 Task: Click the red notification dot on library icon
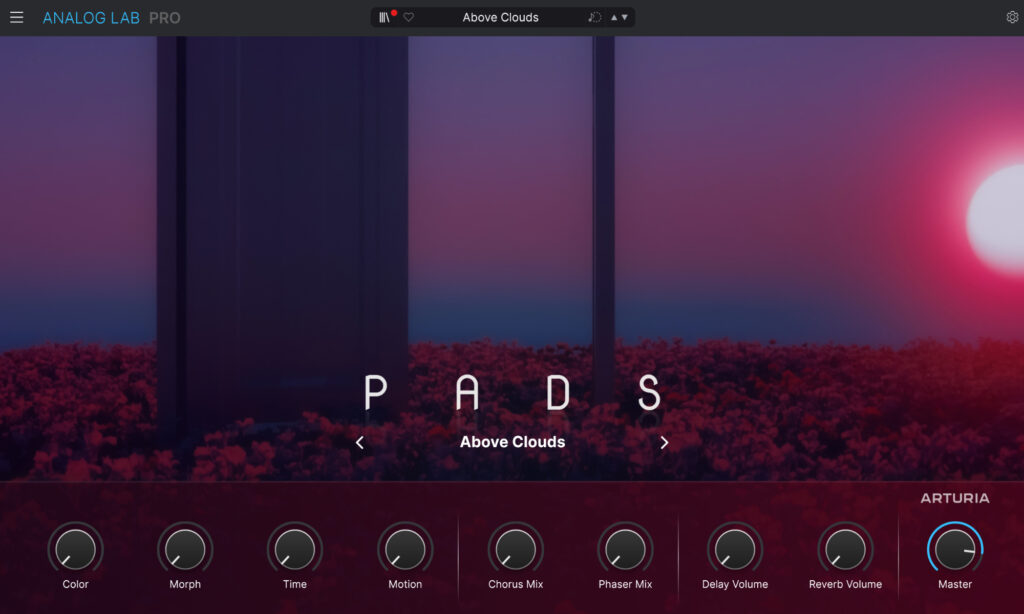pyautogui.click(x=394, y=12)
